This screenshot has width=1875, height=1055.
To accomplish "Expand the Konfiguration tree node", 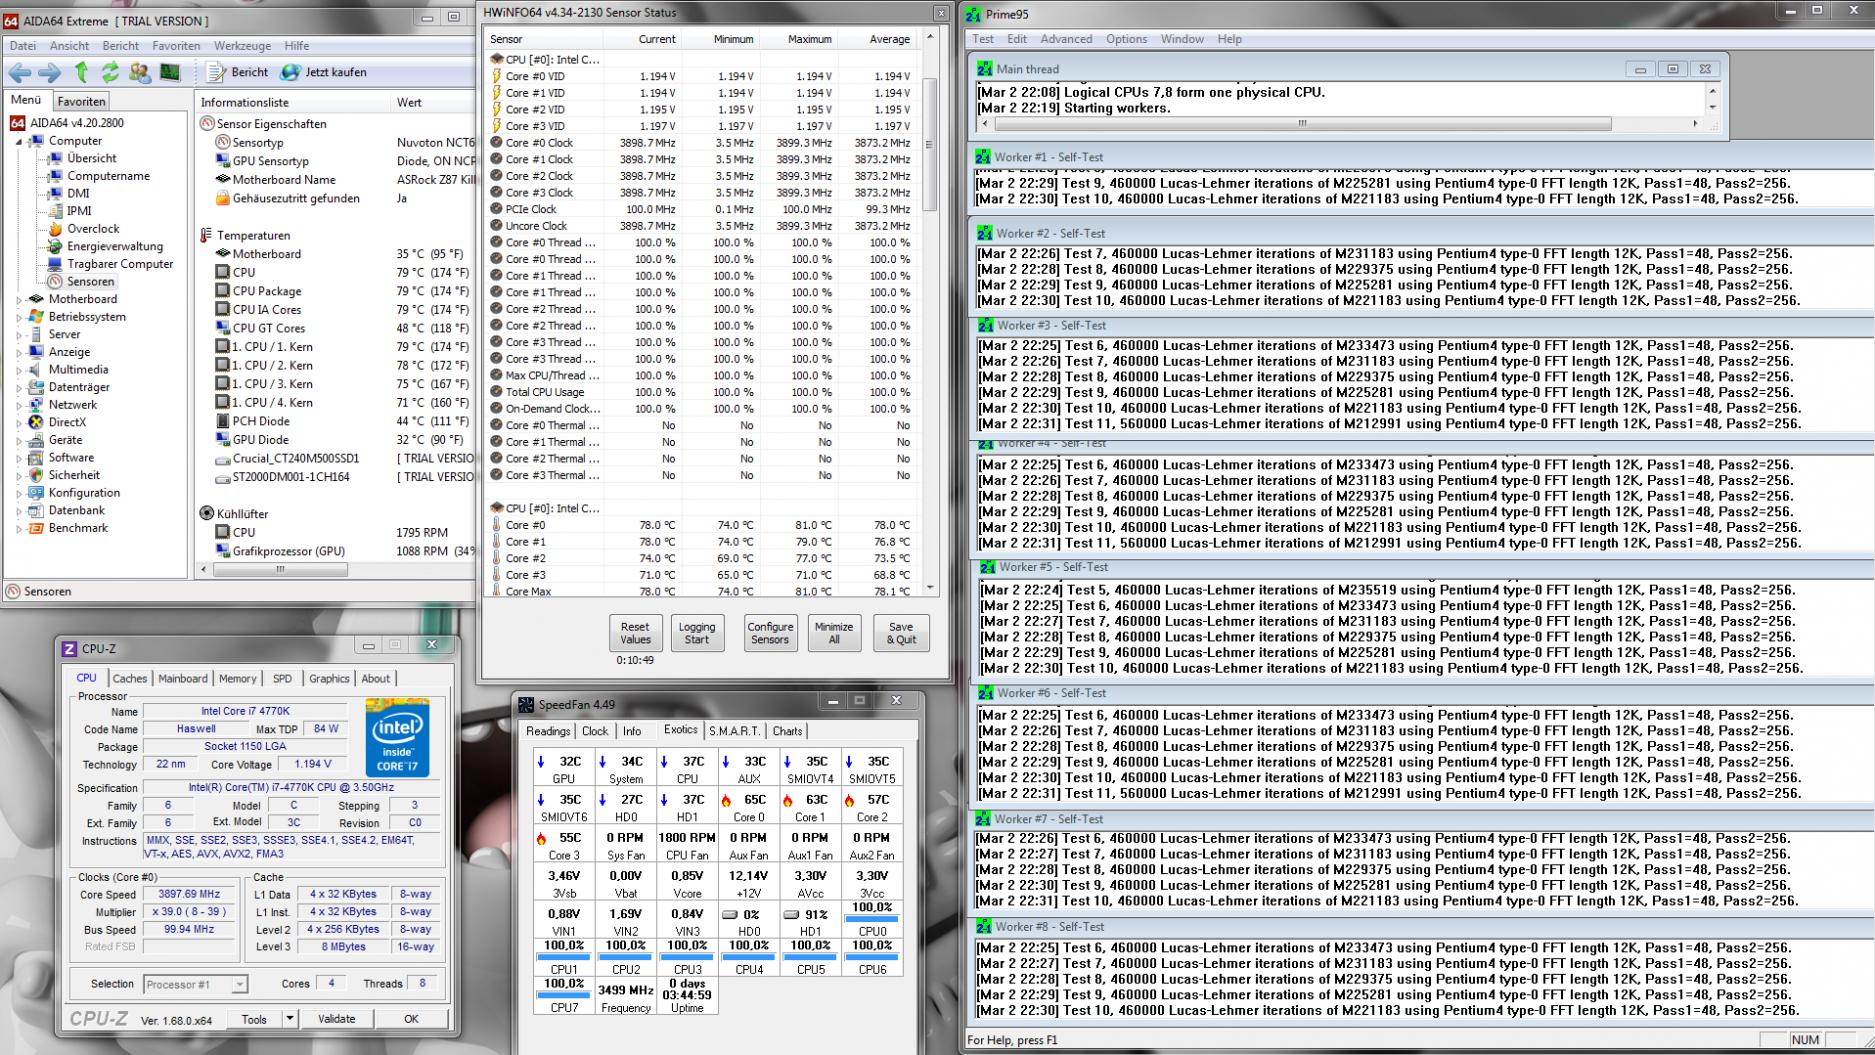I will click(x=18, y=493).
